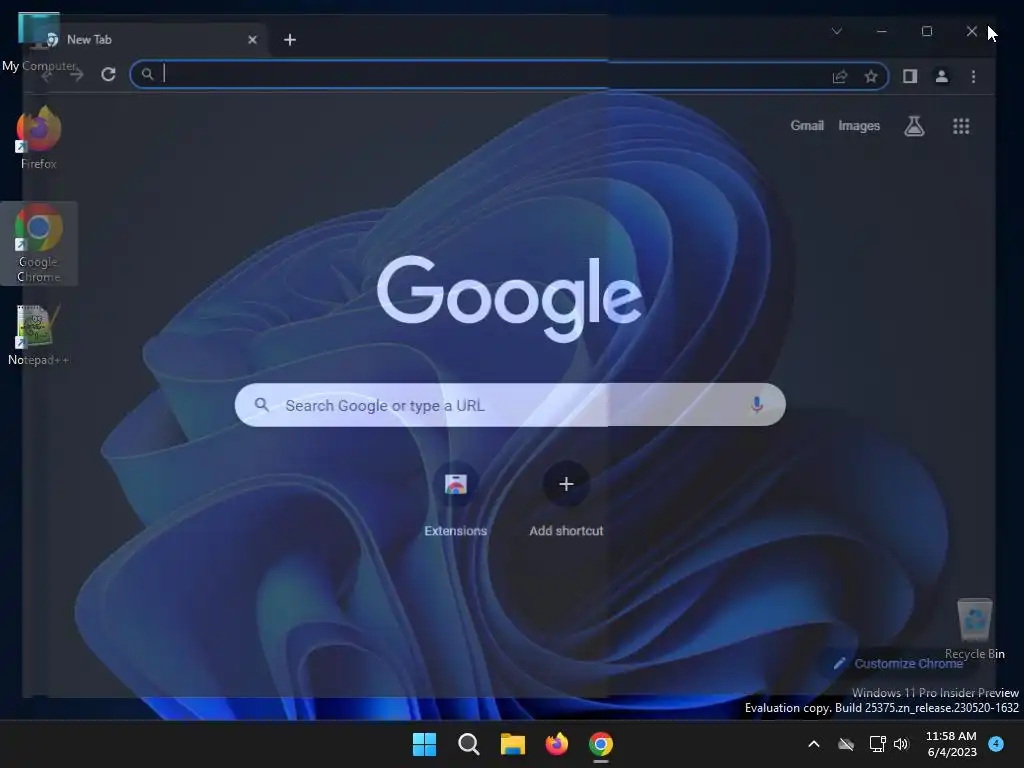Select the Firefox desktop shortcut
Image resolution: width=1024 pixels, height=768 pixels.
[39, 138]
